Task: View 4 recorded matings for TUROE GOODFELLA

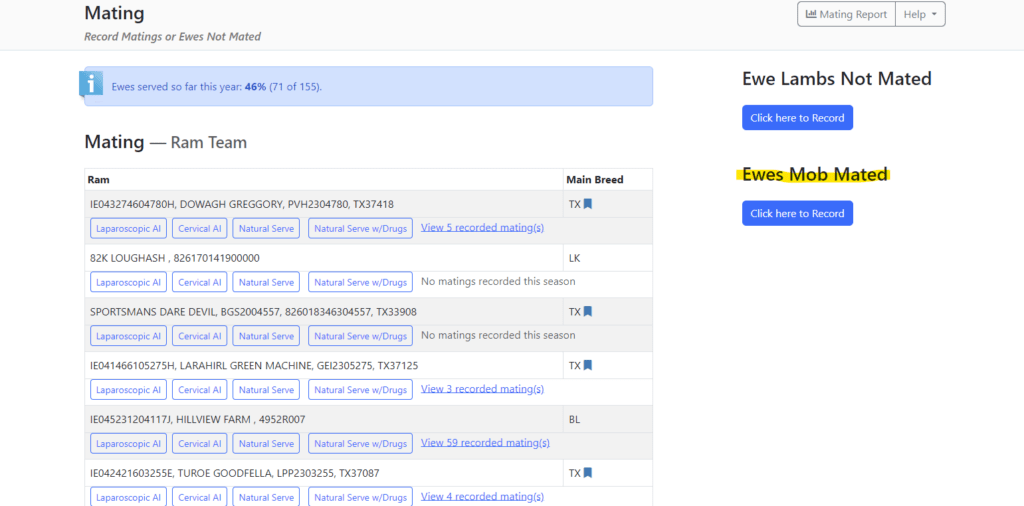Action: click(482, 496)
